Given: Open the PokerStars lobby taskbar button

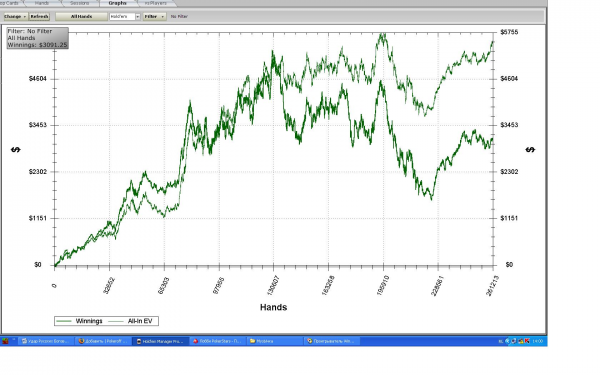Looking at the screenshot, I should tap(218, 341).
